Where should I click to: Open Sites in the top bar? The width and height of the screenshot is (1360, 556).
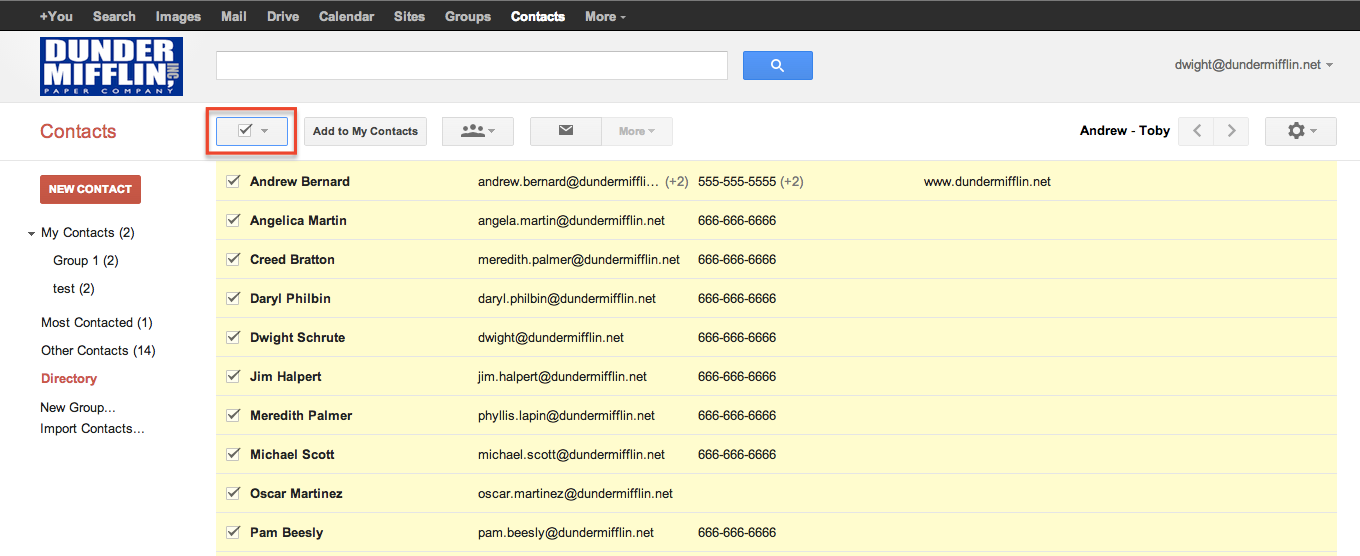click(x=409, y=16)
